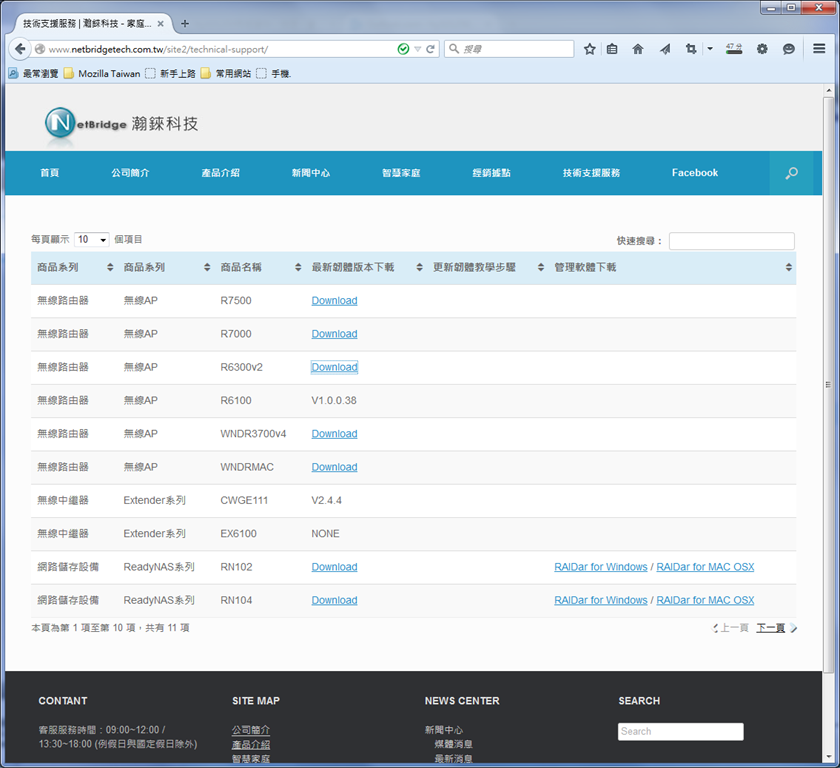Click the chat bubble smiley icon
This screenshot has width=840, height=768.
click(789, 49)
